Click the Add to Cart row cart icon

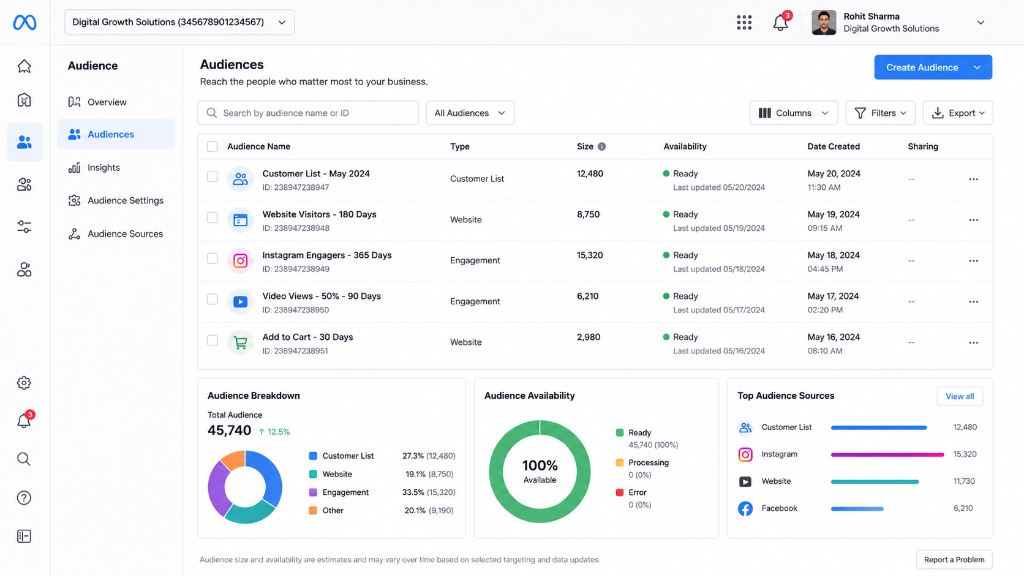[240, 343]
